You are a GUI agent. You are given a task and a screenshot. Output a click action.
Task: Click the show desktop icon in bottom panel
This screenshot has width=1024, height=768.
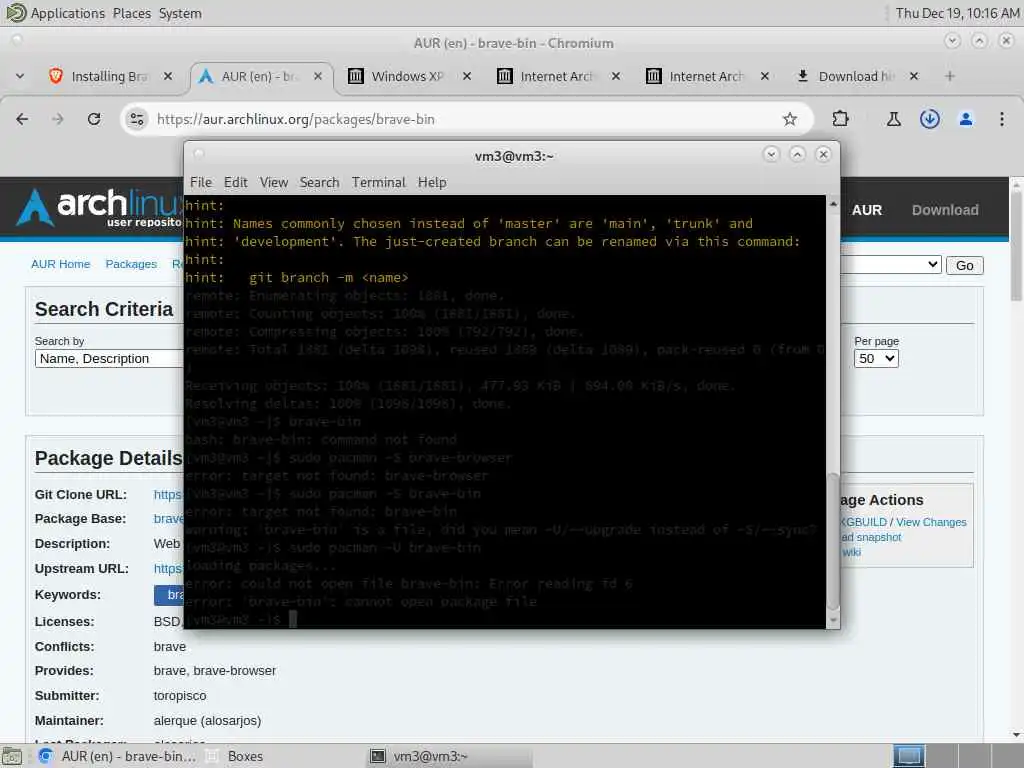(x=12, y=756)
